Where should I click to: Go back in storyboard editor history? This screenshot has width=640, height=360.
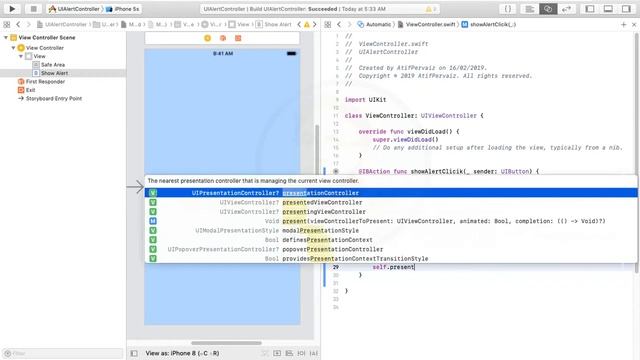tap(18, 24)
